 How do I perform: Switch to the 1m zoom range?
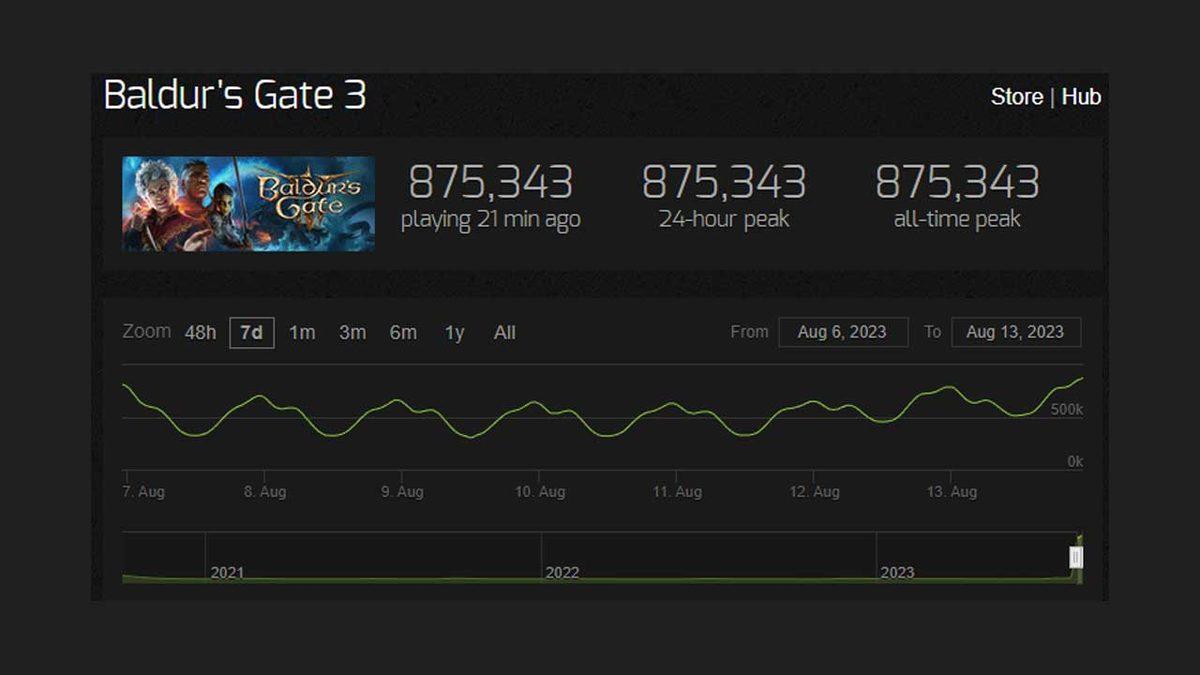[x=302, y=332]
